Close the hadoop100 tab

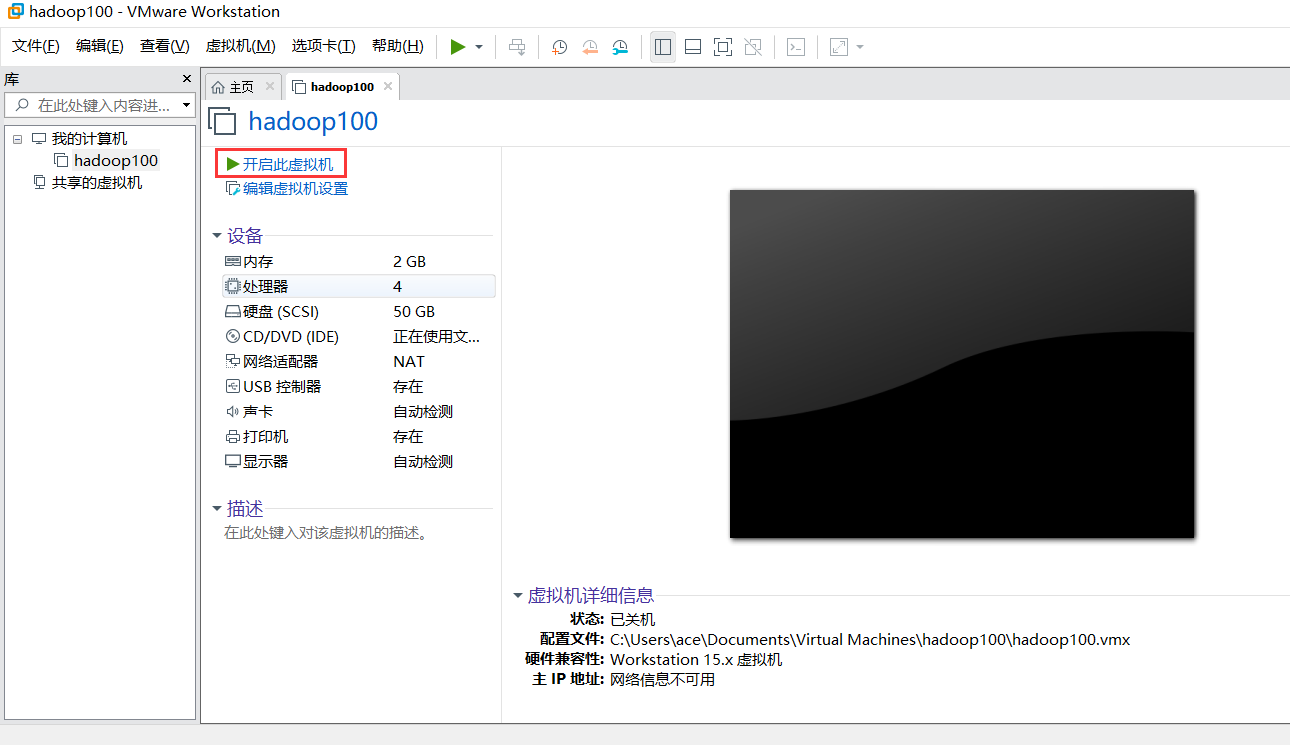(x=388, y=87)
